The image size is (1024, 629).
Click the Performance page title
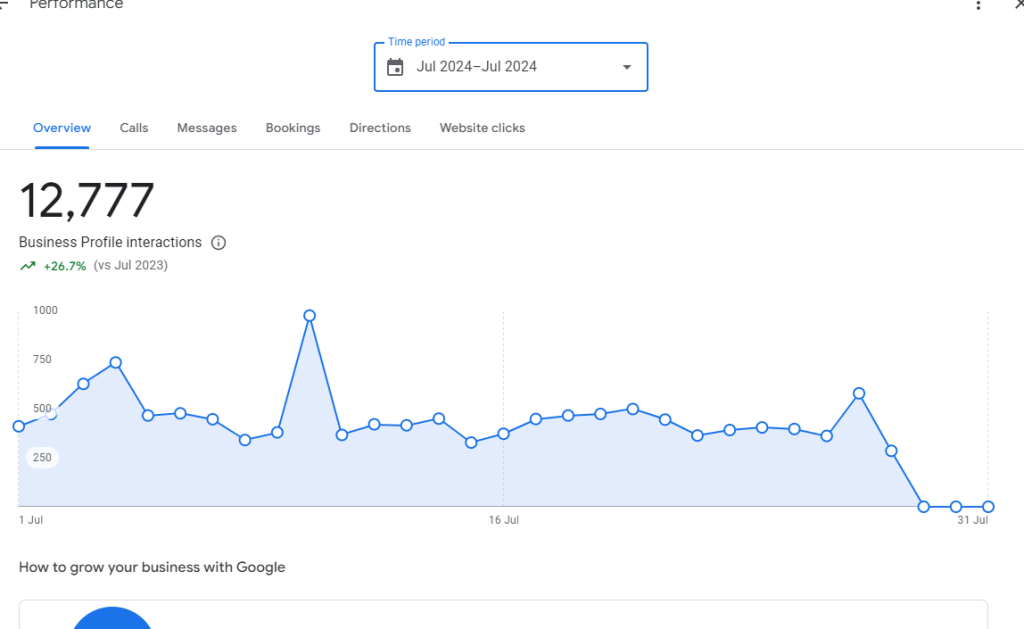click(x=76, y=5)
